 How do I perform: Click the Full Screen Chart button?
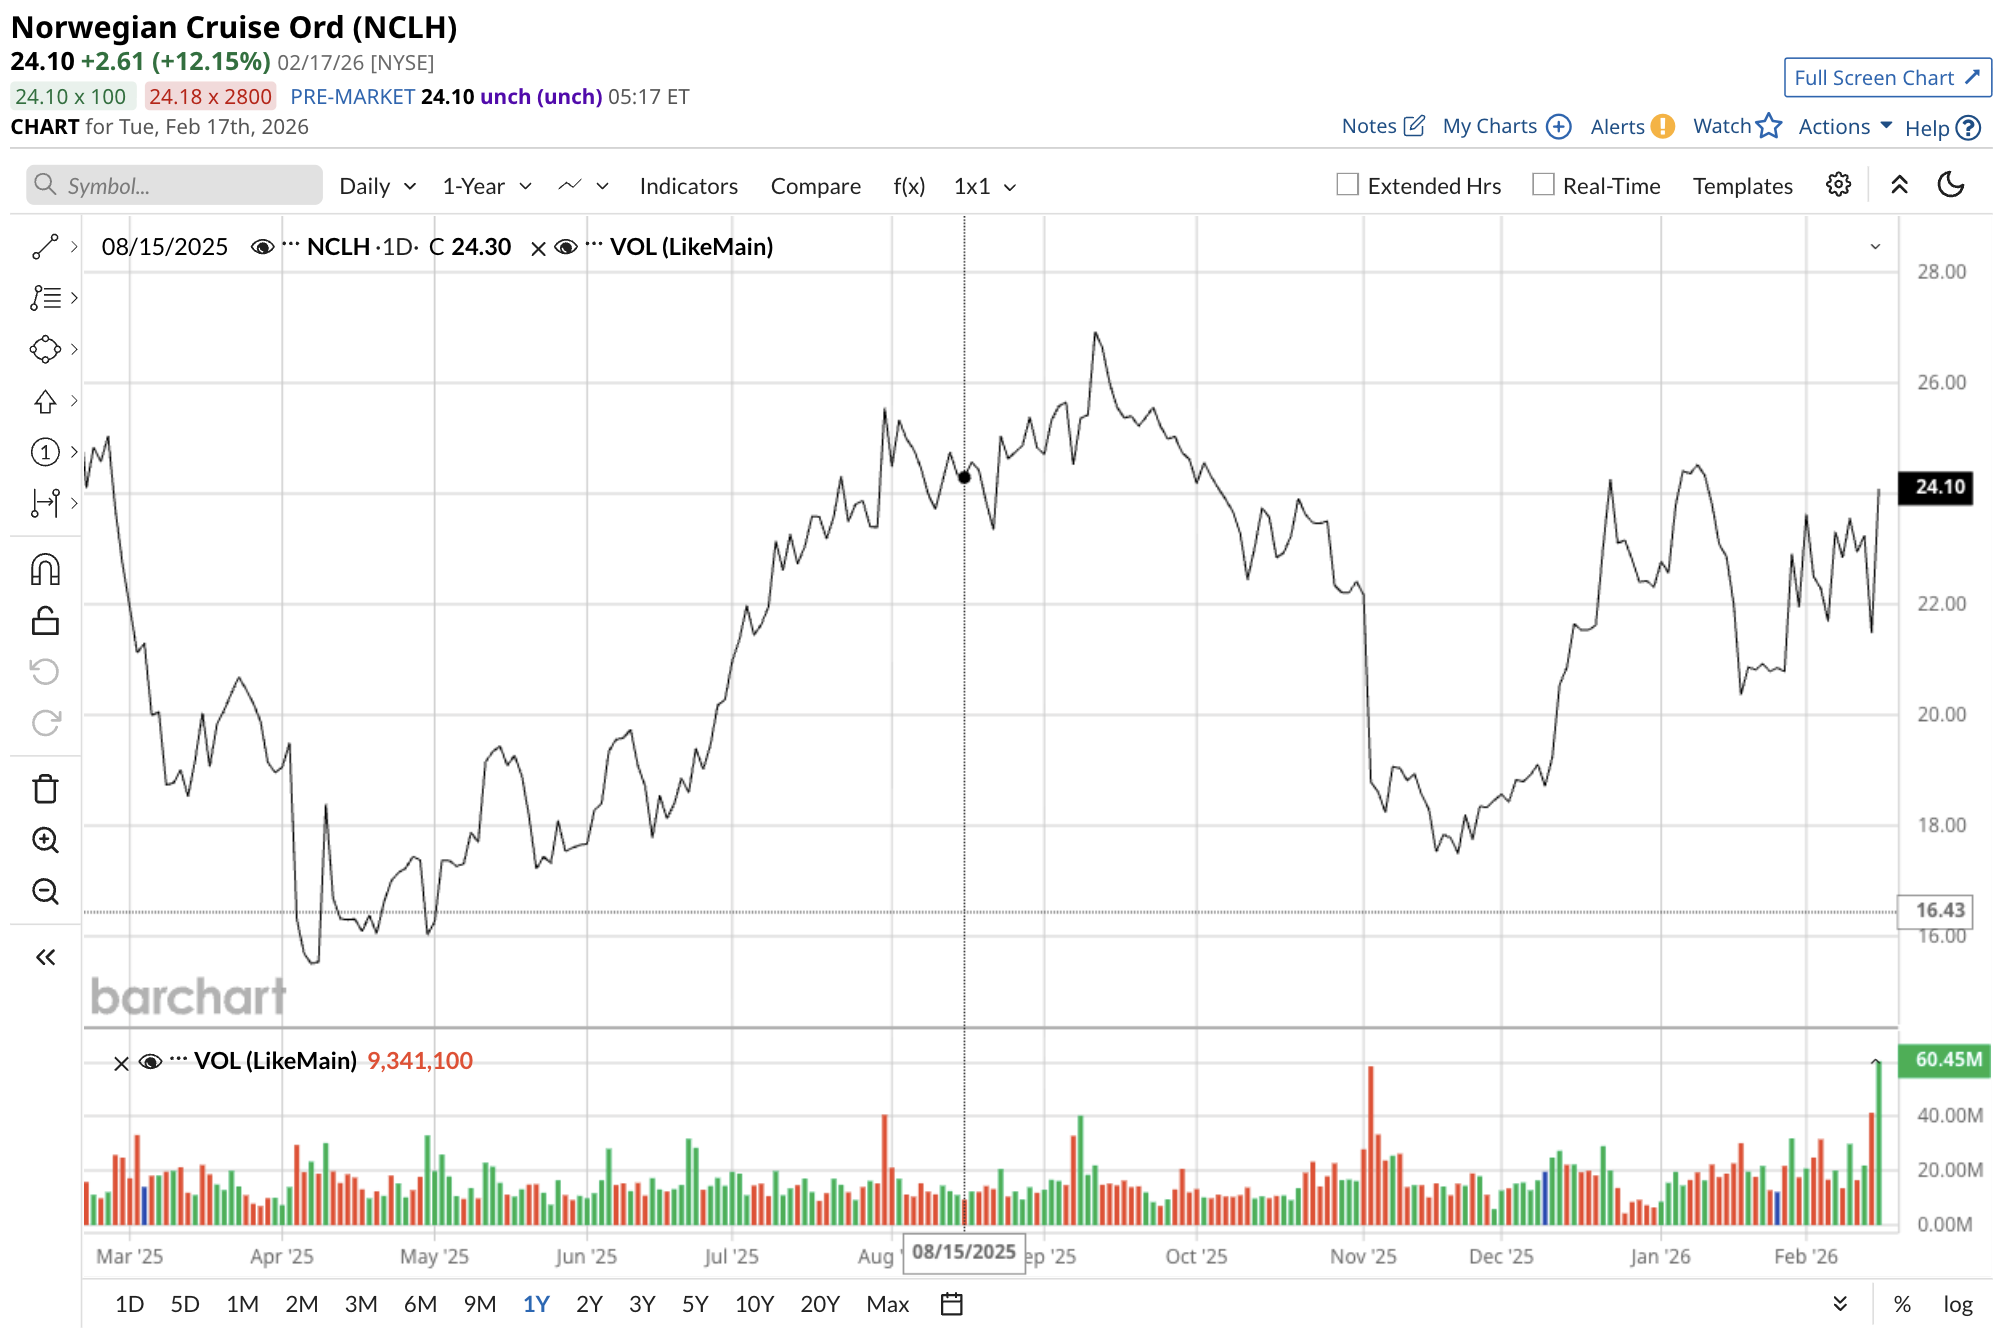1886,78
